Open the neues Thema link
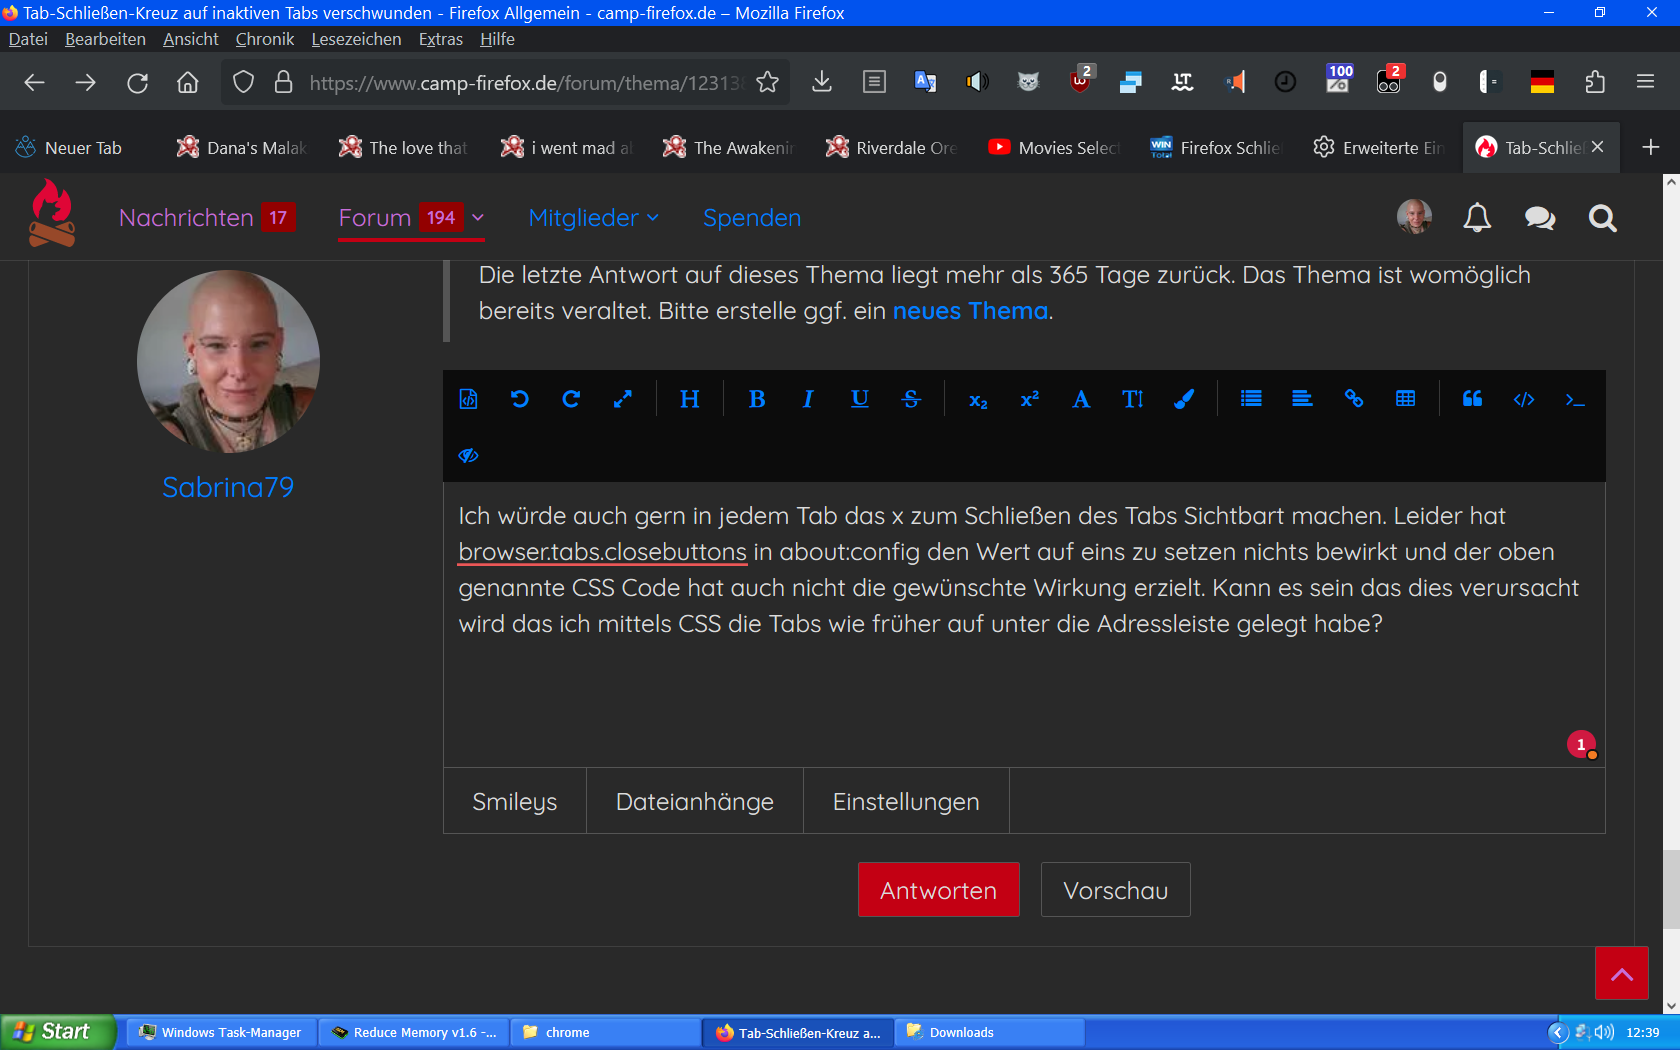 [970, 311]
